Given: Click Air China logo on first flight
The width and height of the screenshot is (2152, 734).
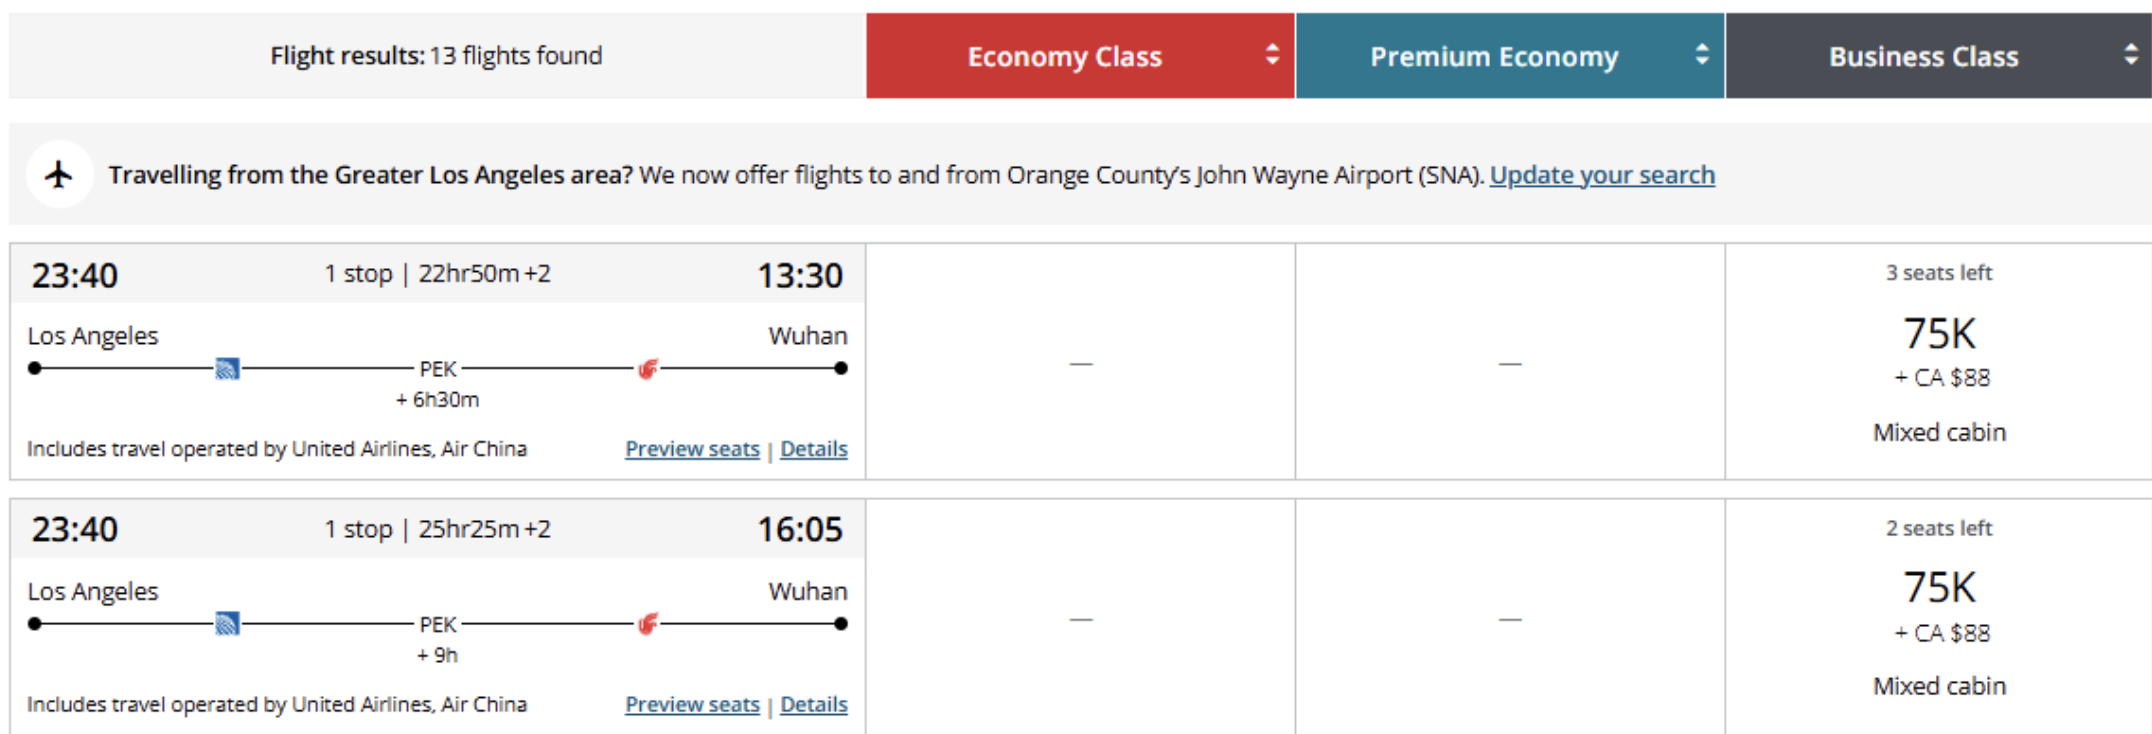Looking at the screenshot, I should (x=648, y=369).
